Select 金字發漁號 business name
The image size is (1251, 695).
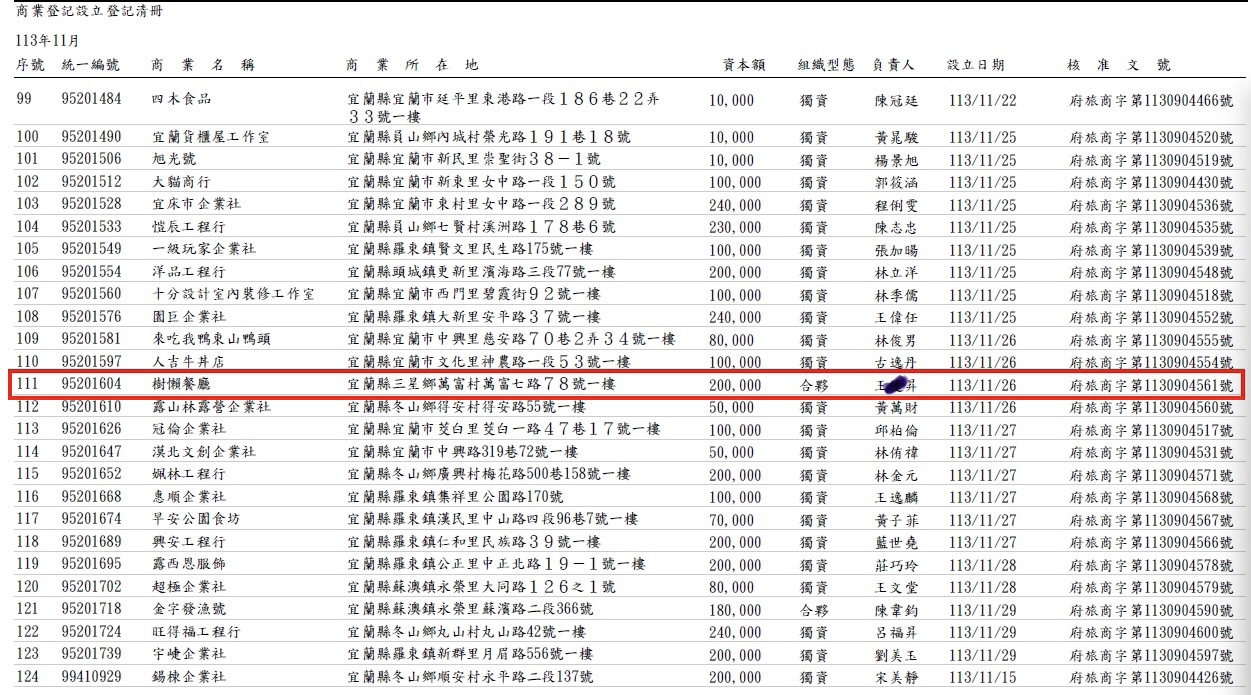(x=188, y=609)
